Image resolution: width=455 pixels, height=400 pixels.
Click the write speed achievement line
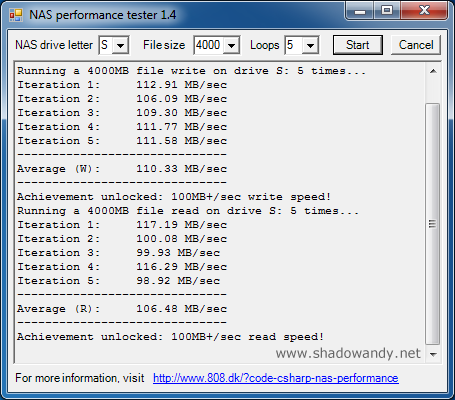[x=174, y=197]
